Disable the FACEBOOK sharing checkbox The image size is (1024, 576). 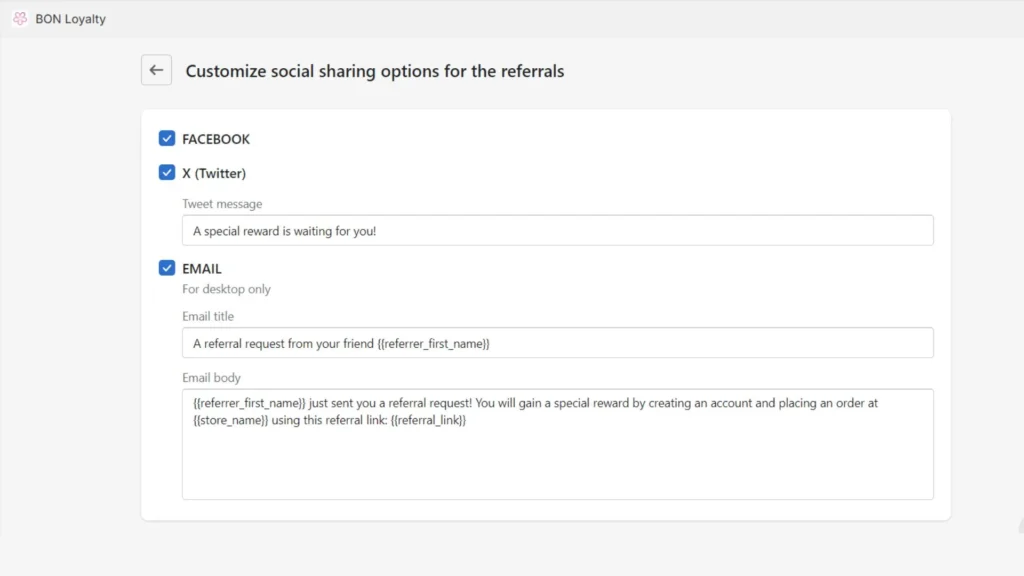click(x=167, y=138)
